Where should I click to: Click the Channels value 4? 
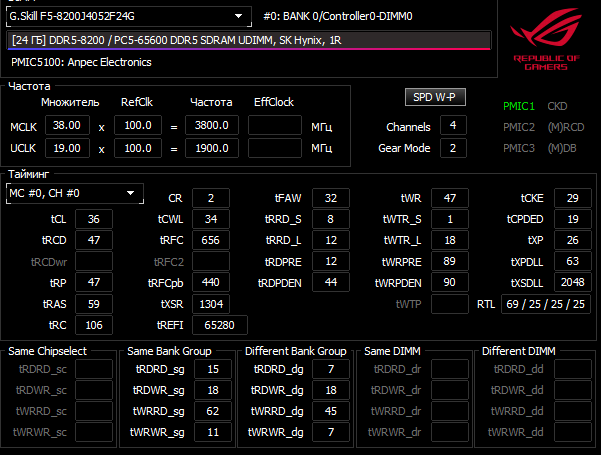pyautogui.click(x=453, y=125)
